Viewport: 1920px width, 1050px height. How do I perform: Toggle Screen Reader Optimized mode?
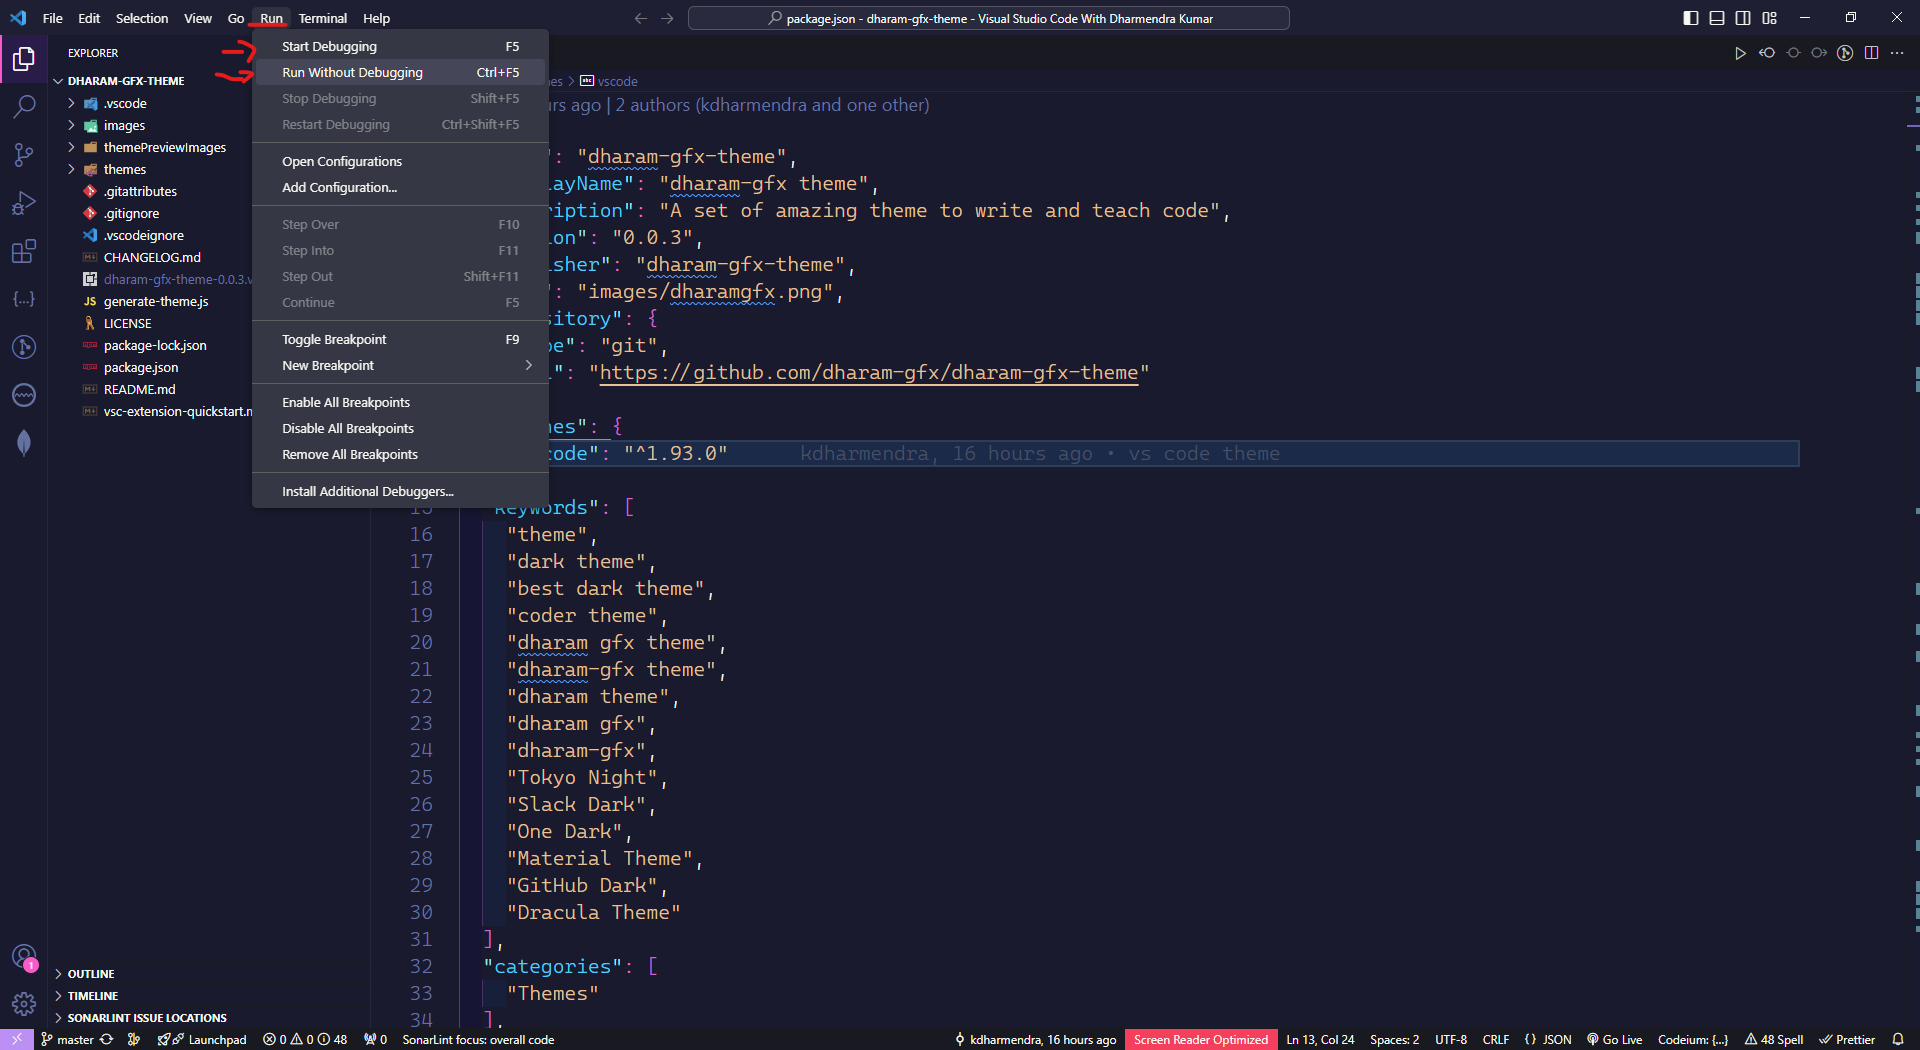(1201, 1040)
